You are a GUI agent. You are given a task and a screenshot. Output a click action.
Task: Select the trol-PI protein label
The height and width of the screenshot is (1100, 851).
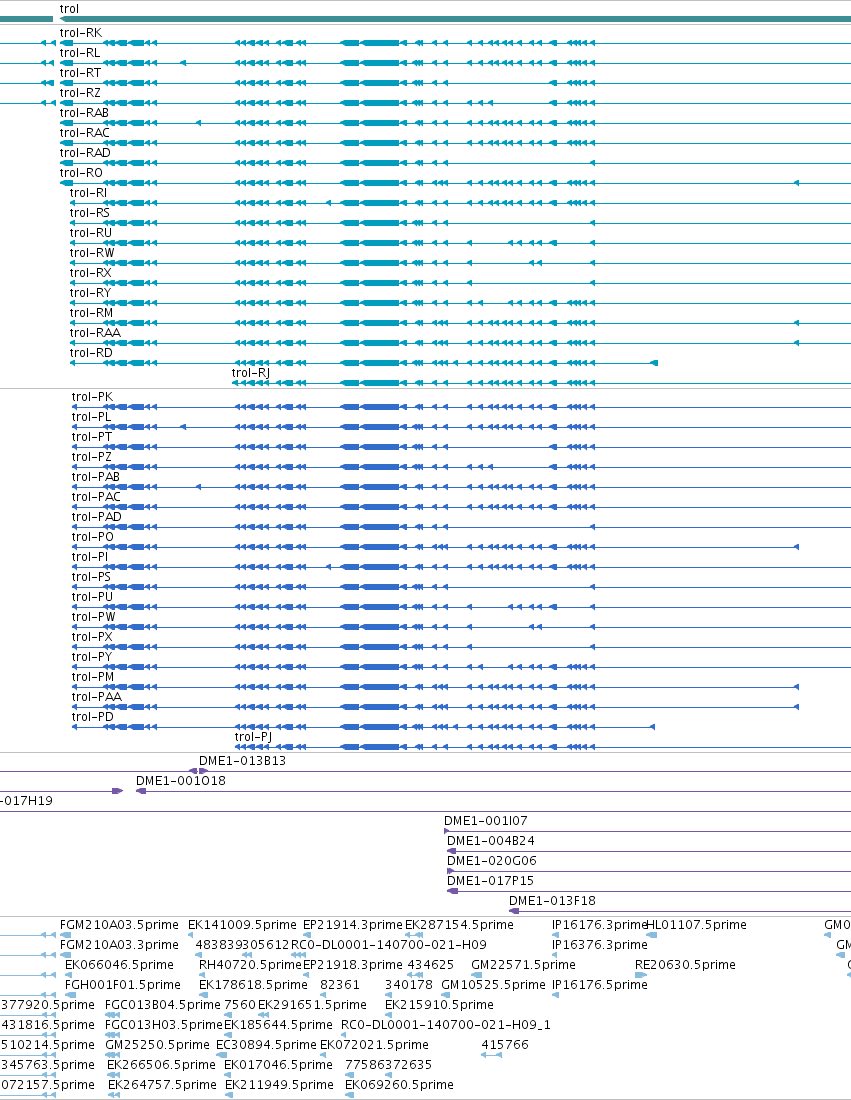click(90, 557)
